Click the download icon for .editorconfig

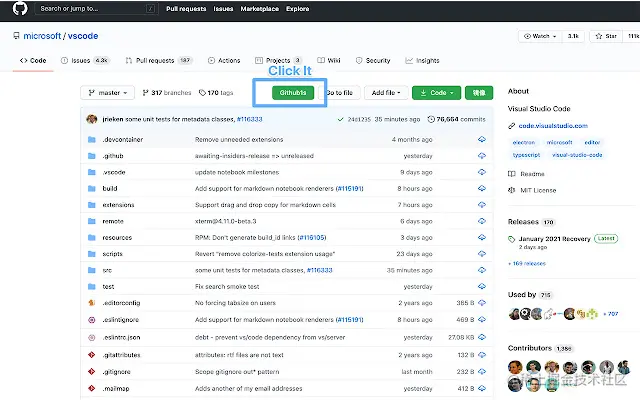[482, 303]
